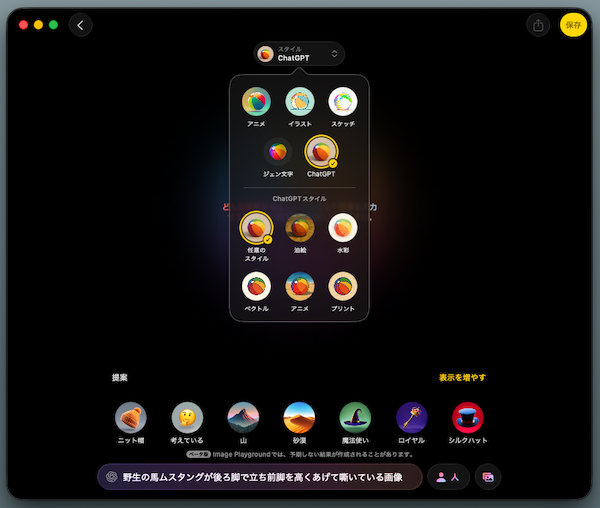Add the 魔法使い wizard hat suggestion
The image size is (600, 508).
[x=355, y=418]
